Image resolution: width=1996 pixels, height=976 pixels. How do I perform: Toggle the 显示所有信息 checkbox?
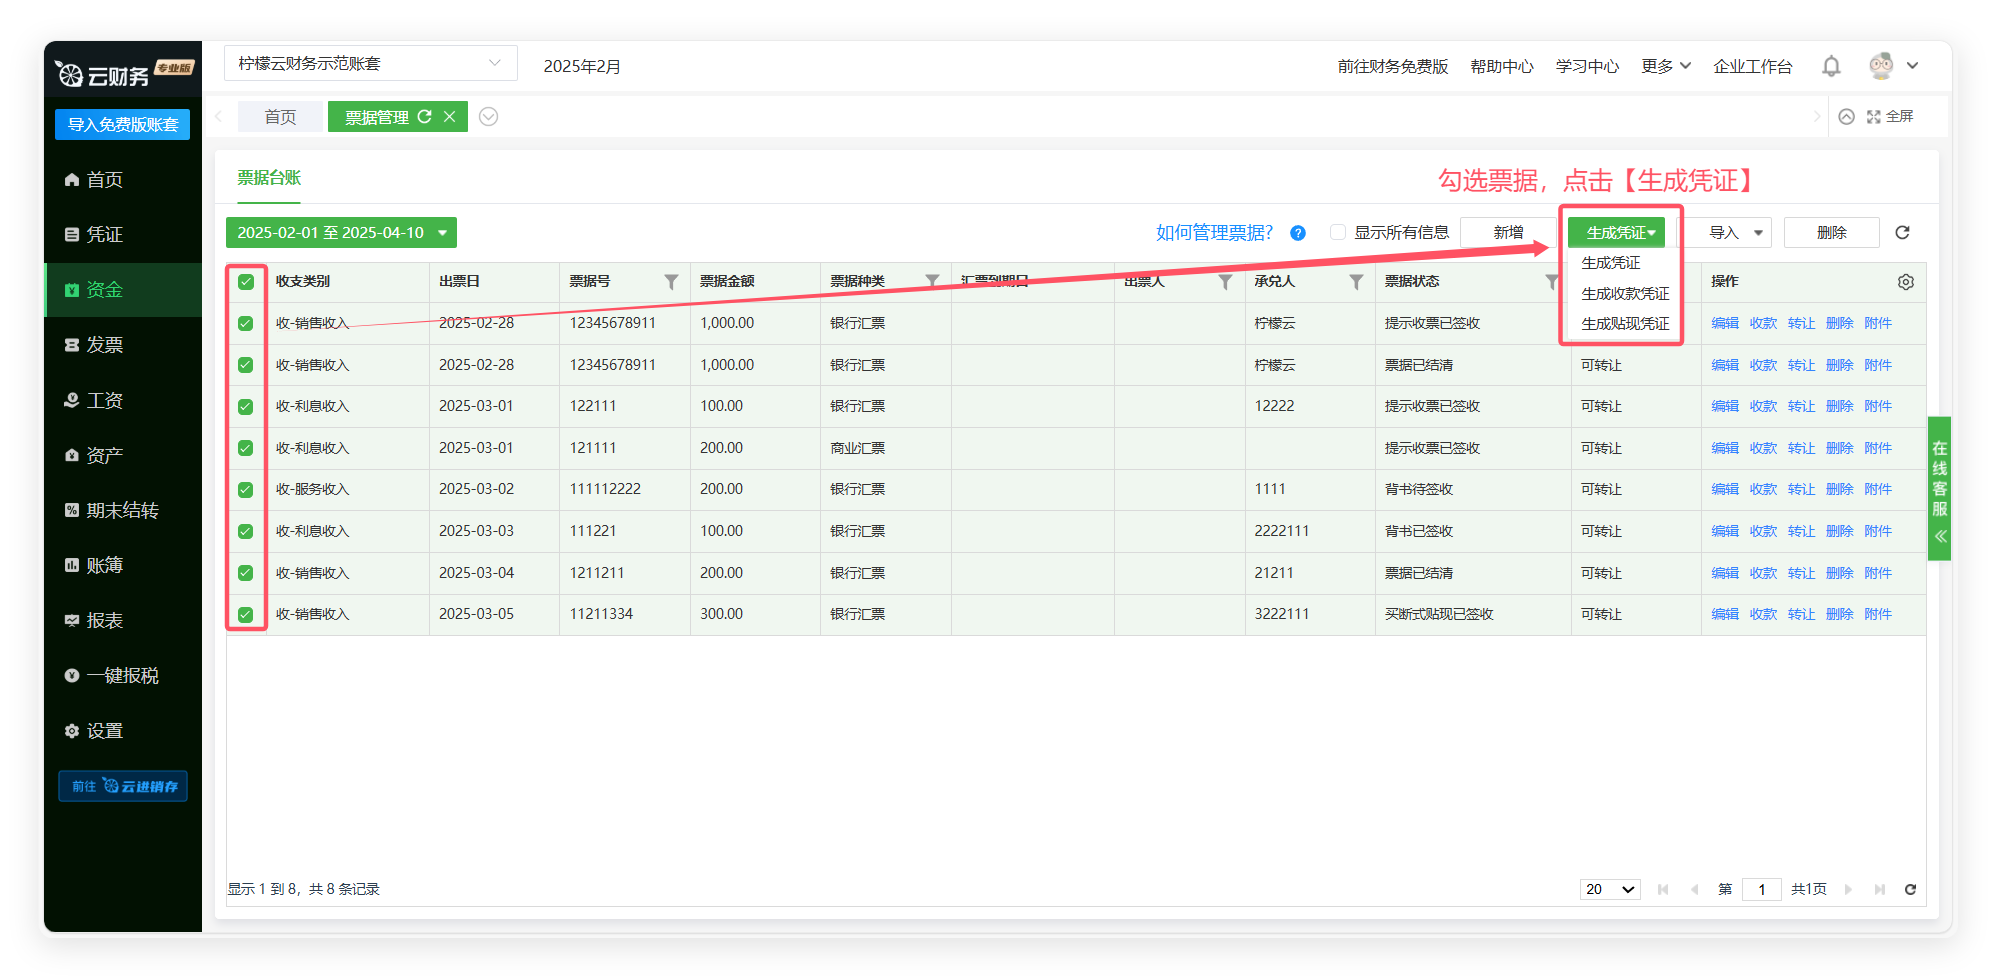point(1337,232)
